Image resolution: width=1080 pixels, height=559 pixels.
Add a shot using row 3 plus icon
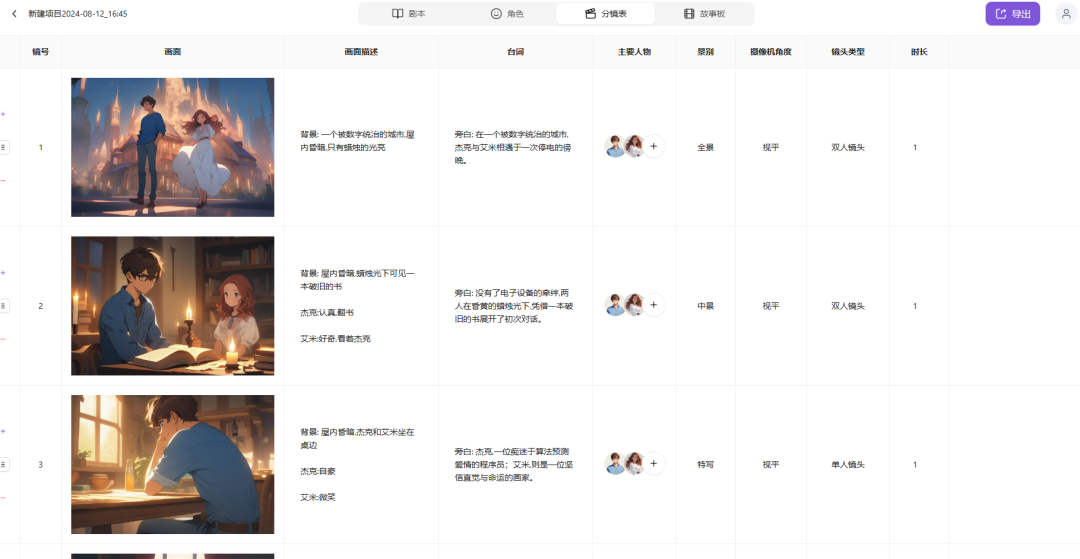coord(3,431)
